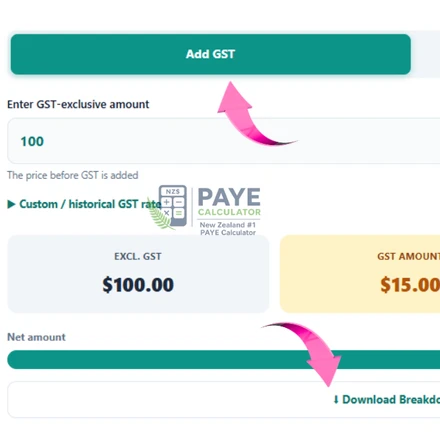Click the green fern leaf logo icon
The image size is (440, 440).
[x=160, y=215]
